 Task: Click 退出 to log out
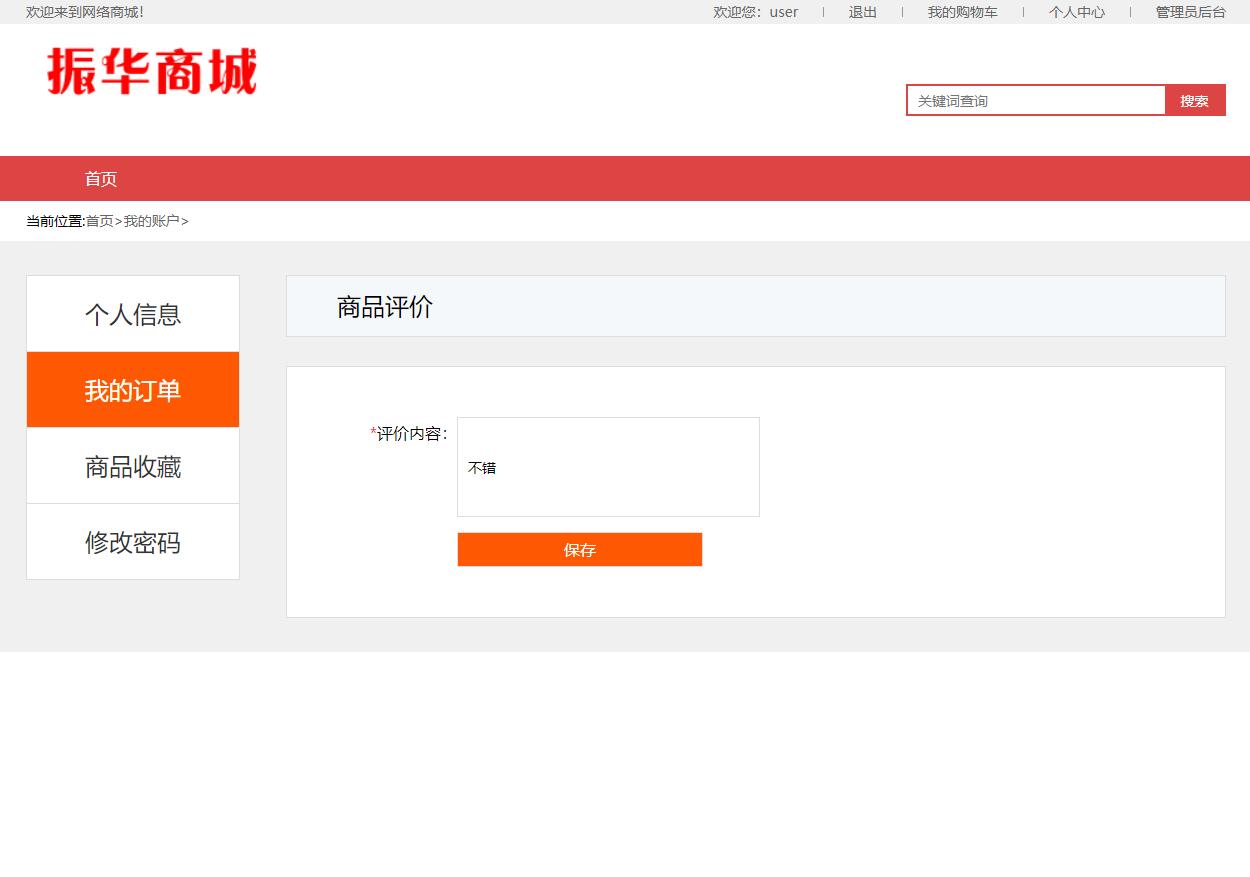(861, 12)
